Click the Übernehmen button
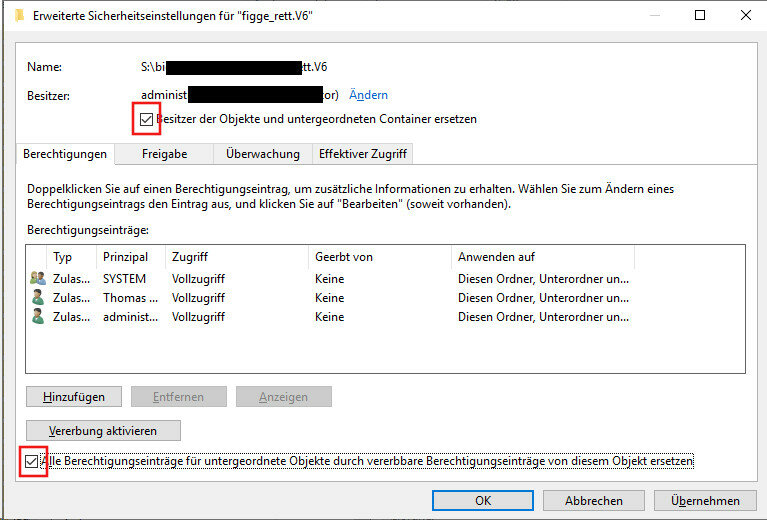This screenshot has height=520, width=767. coord(705,501)
